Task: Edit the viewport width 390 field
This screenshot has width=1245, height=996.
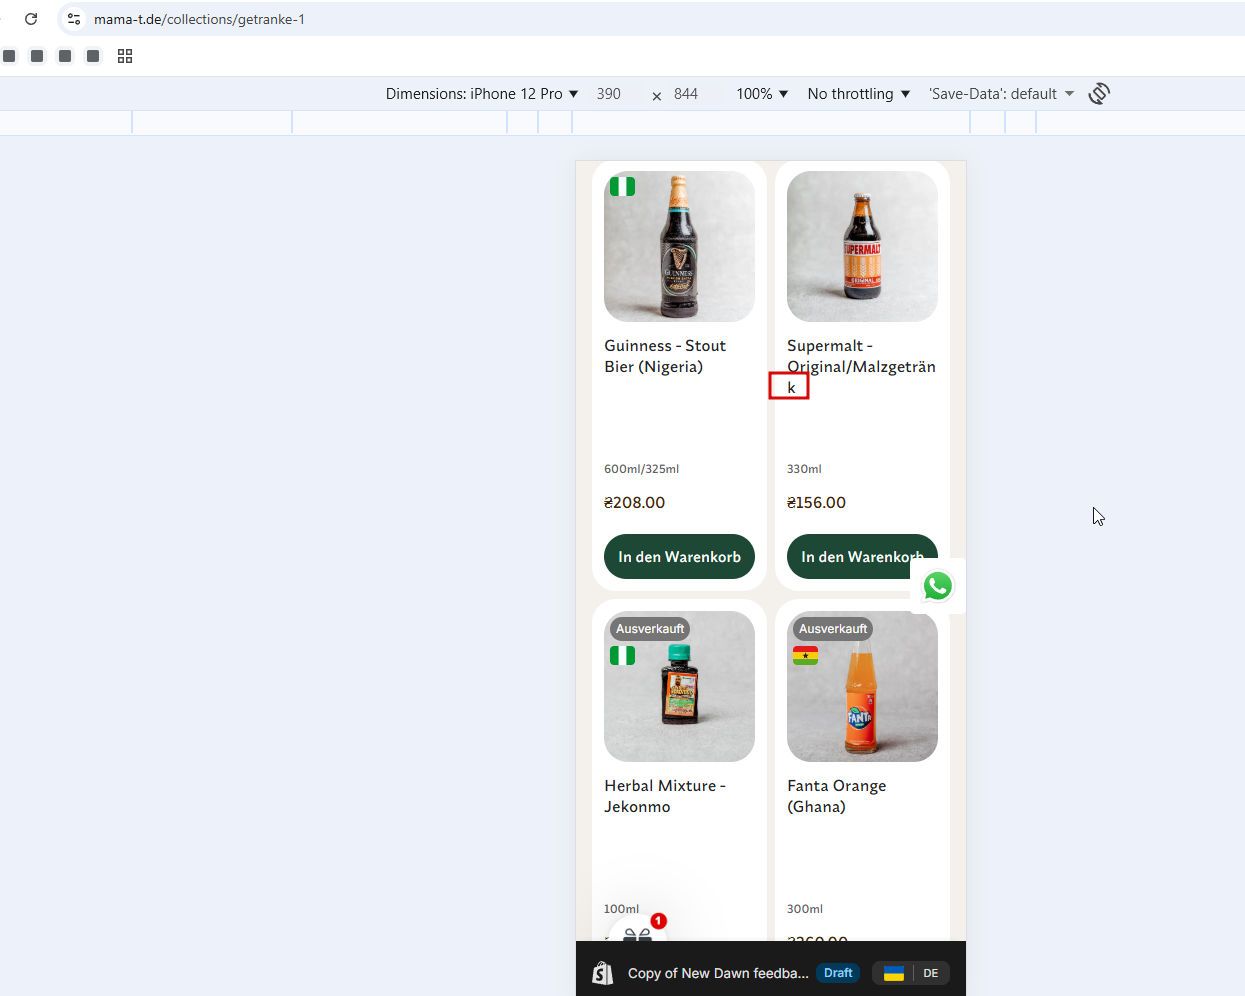Action: tap(609, 94)
